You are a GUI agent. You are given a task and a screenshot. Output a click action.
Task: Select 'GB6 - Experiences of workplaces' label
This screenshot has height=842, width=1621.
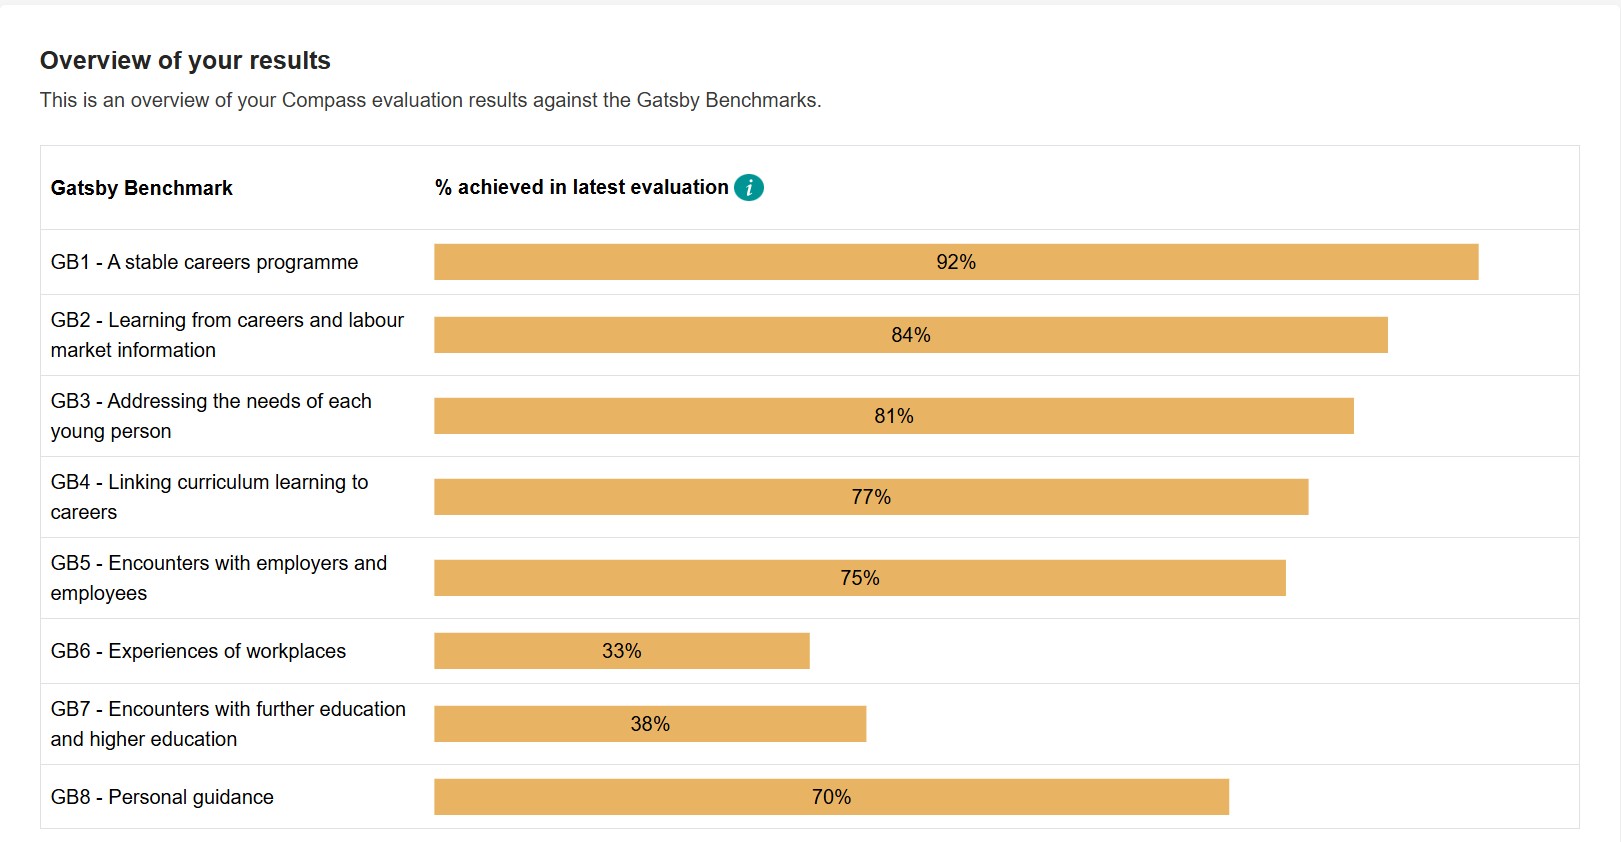point(198,651)
